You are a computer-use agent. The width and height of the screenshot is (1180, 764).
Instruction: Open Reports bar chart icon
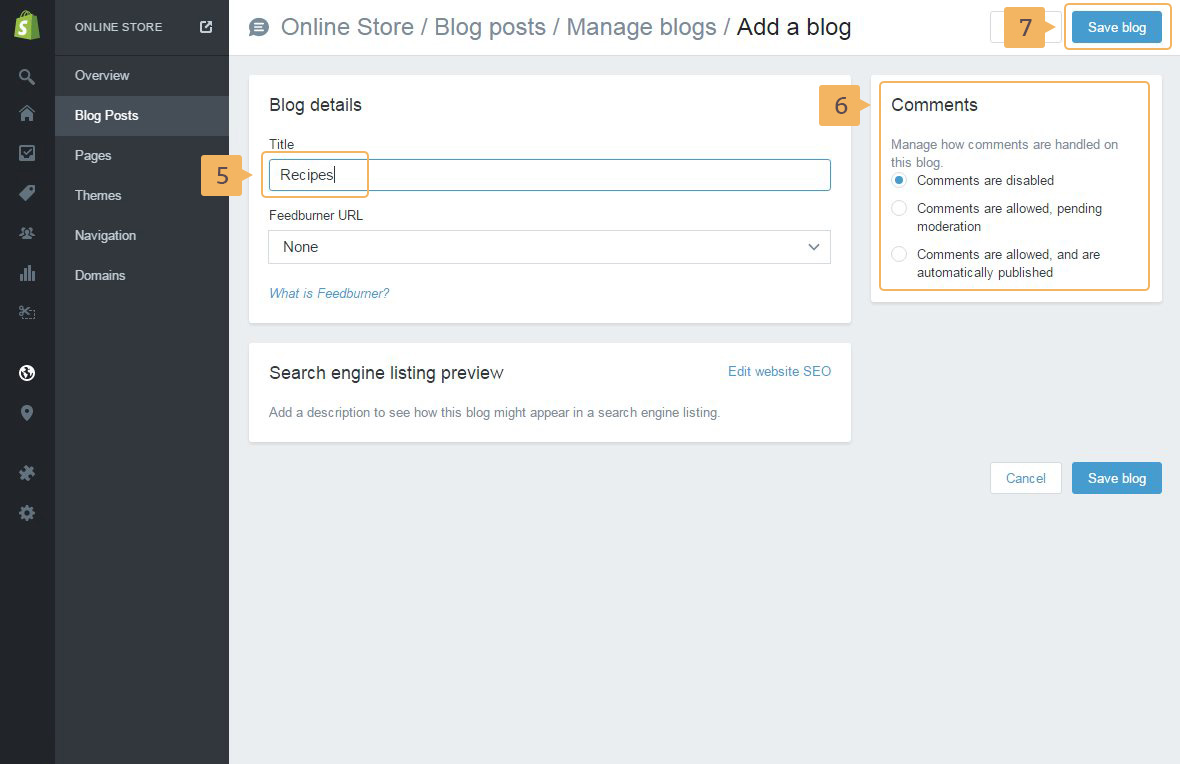(27, 273)
